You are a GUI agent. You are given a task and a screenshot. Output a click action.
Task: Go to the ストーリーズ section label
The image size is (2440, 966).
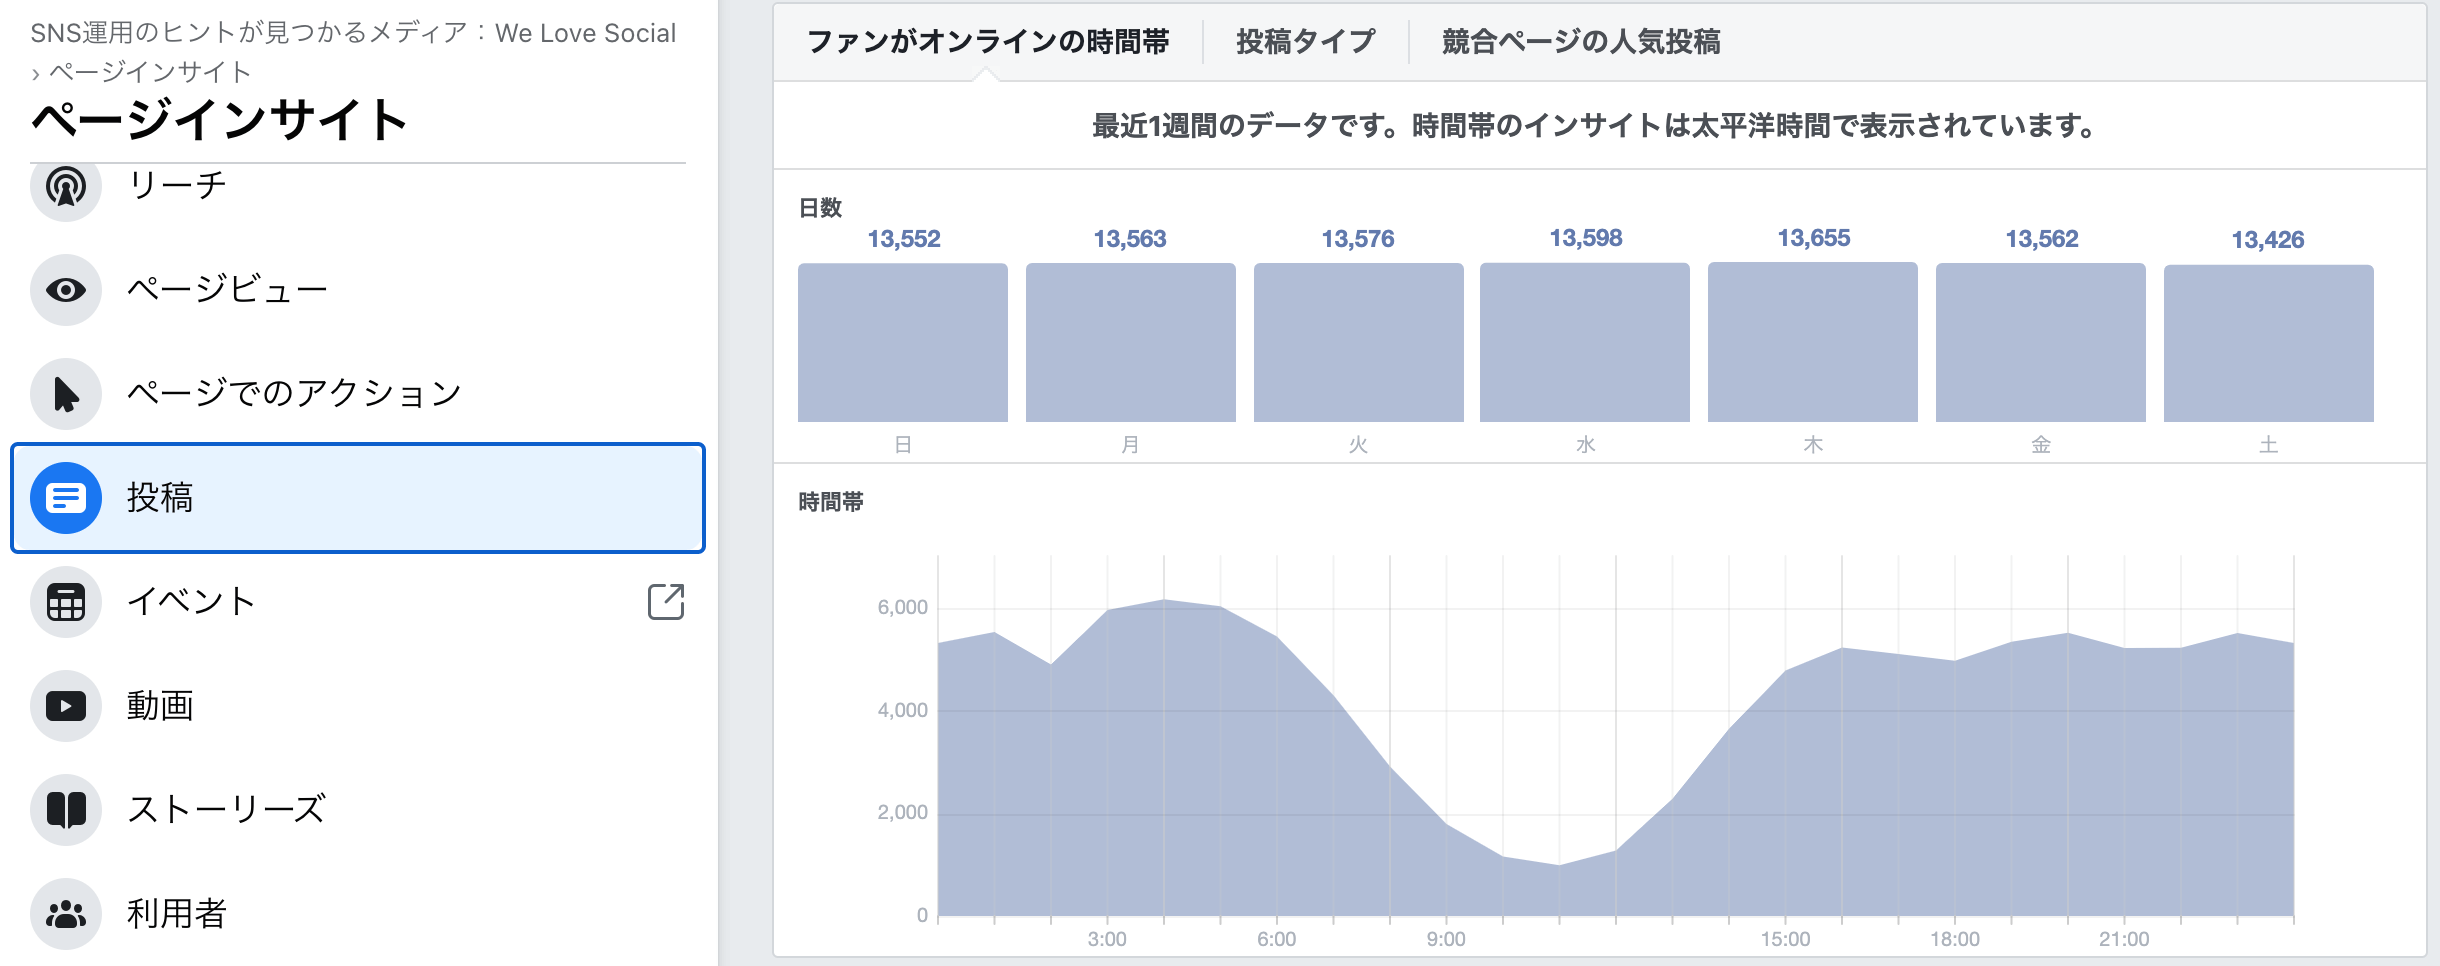[x=227, y=810]
